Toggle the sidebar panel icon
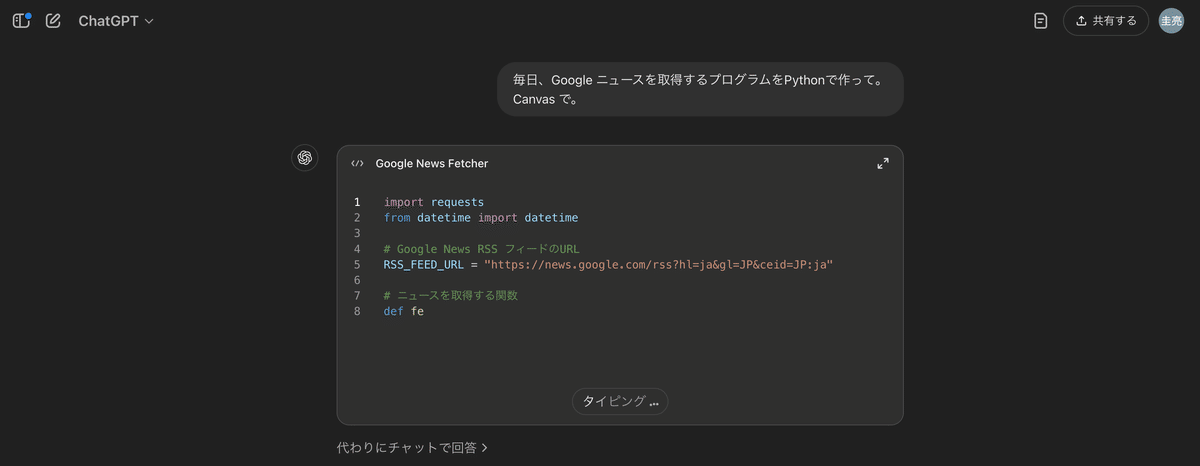Screen dimensions: 1200x466 click(21, 20)
